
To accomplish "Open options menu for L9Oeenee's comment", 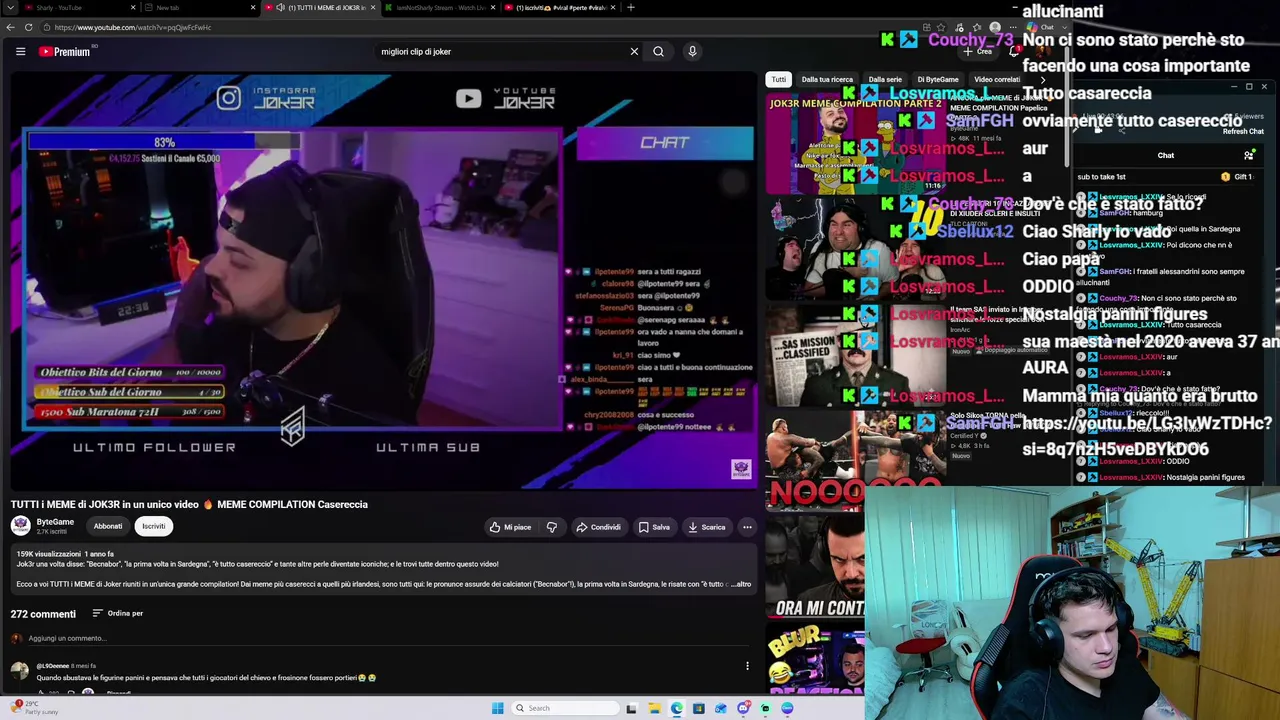I will point(747,666).
